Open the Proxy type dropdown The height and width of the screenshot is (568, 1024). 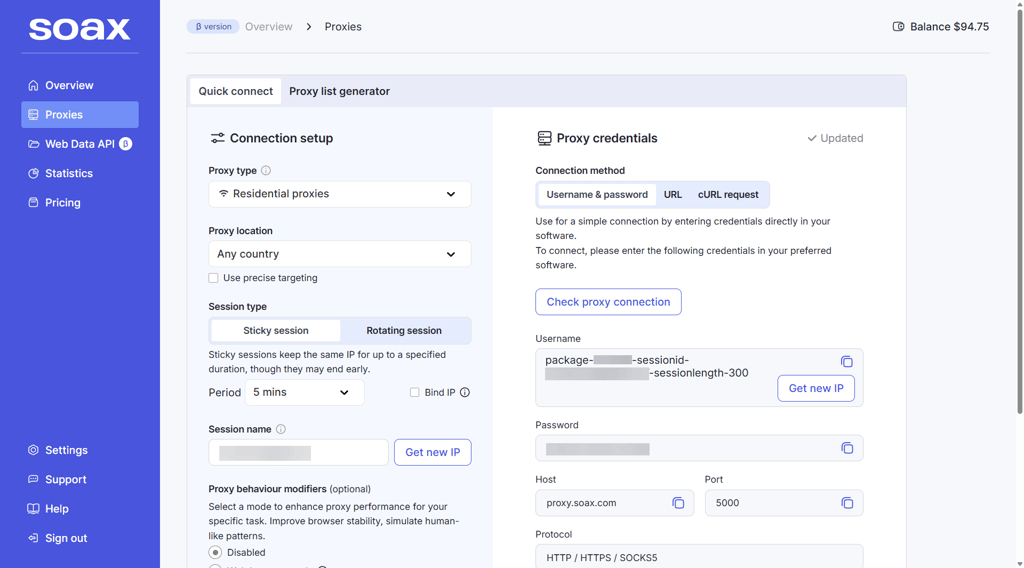340,194
